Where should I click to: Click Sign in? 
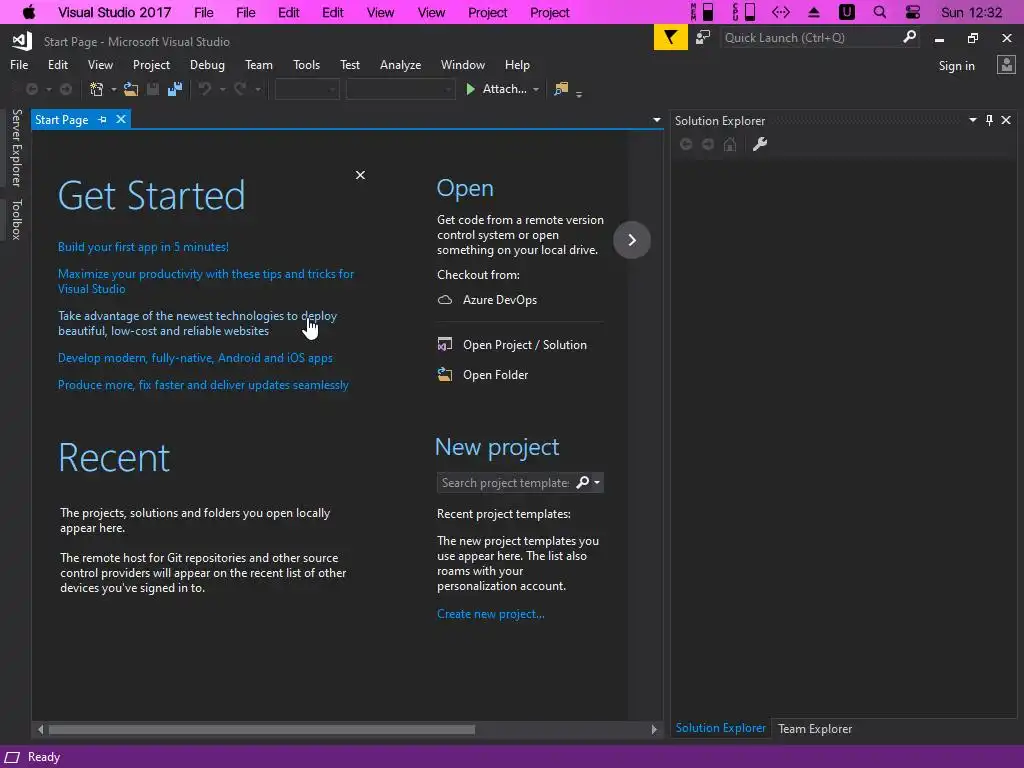click(x=956, y=65)
